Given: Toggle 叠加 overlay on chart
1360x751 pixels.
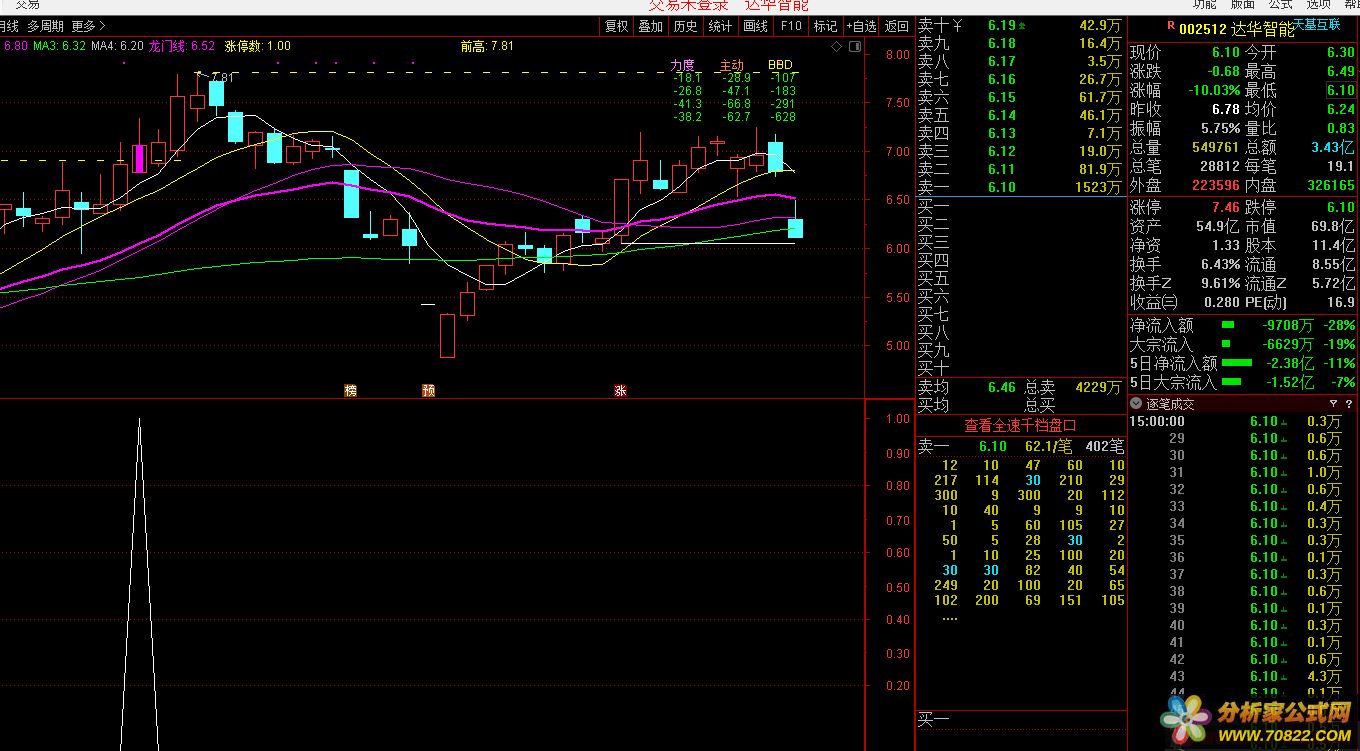Looking at the screenshot, I should click(x=651, y=26).
